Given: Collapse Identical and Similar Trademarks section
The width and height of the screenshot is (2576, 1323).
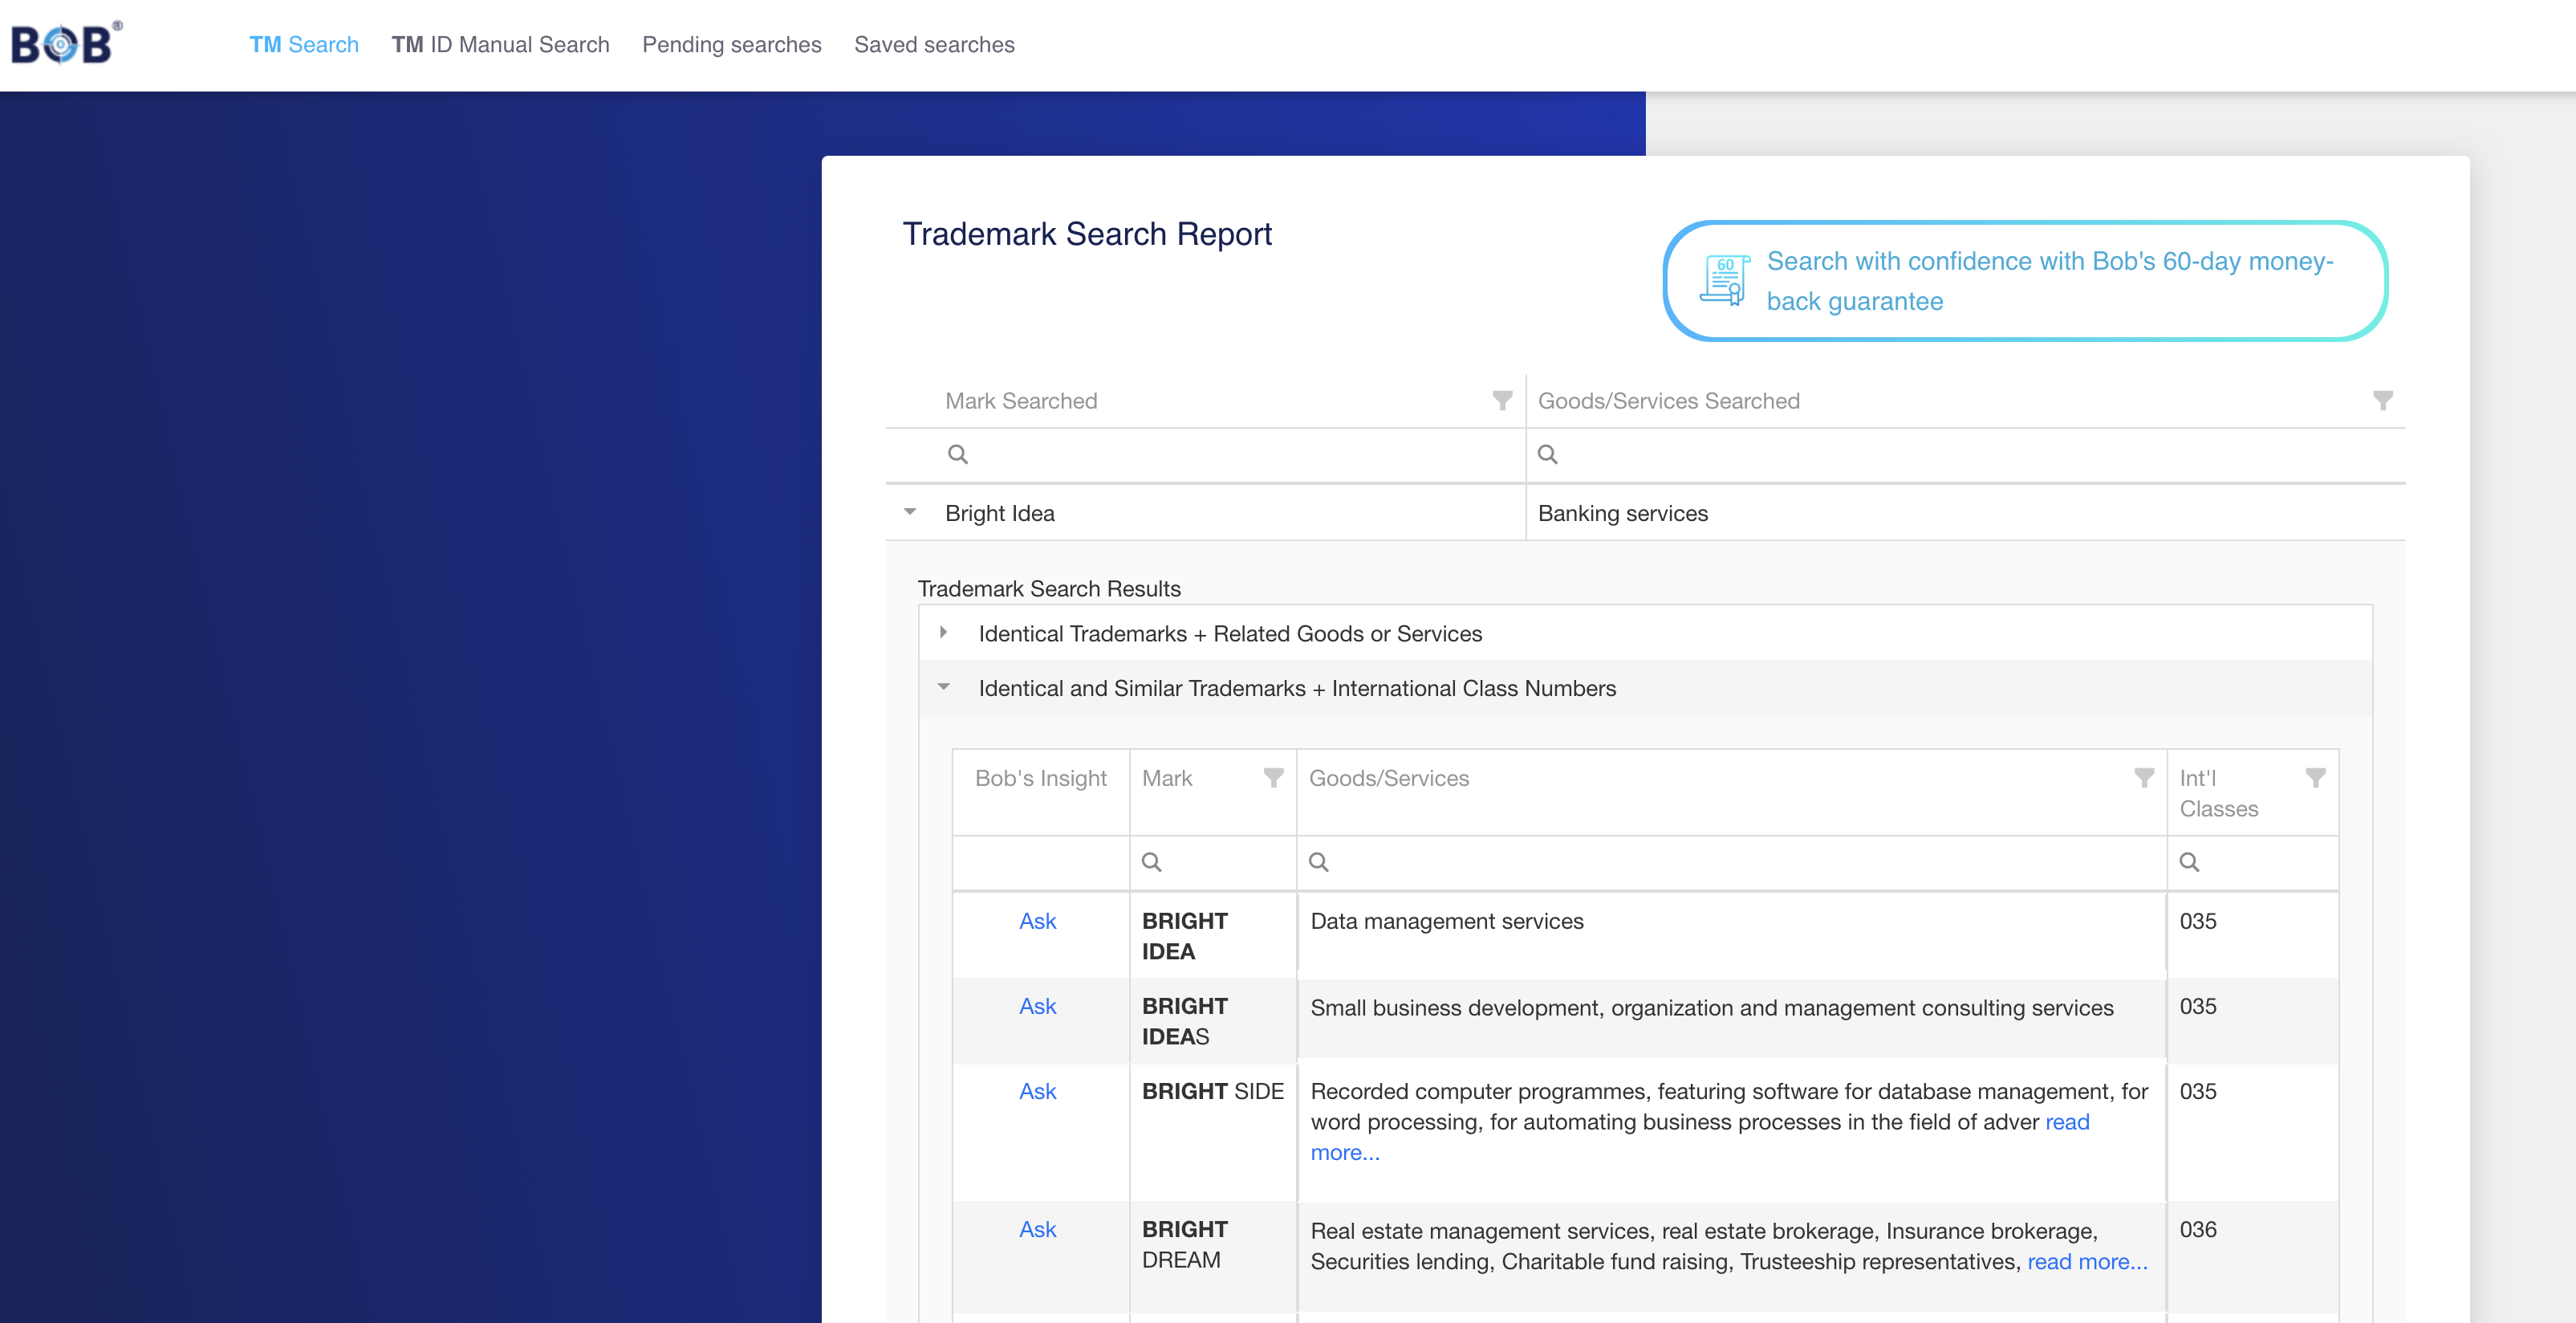Looking at the screenshot, I should 942,689.
